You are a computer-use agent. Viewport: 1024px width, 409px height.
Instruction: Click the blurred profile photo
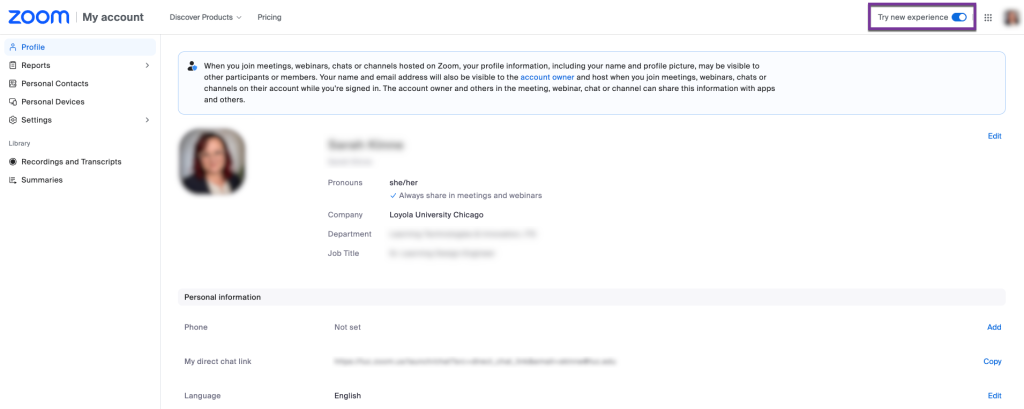point(212,161)
